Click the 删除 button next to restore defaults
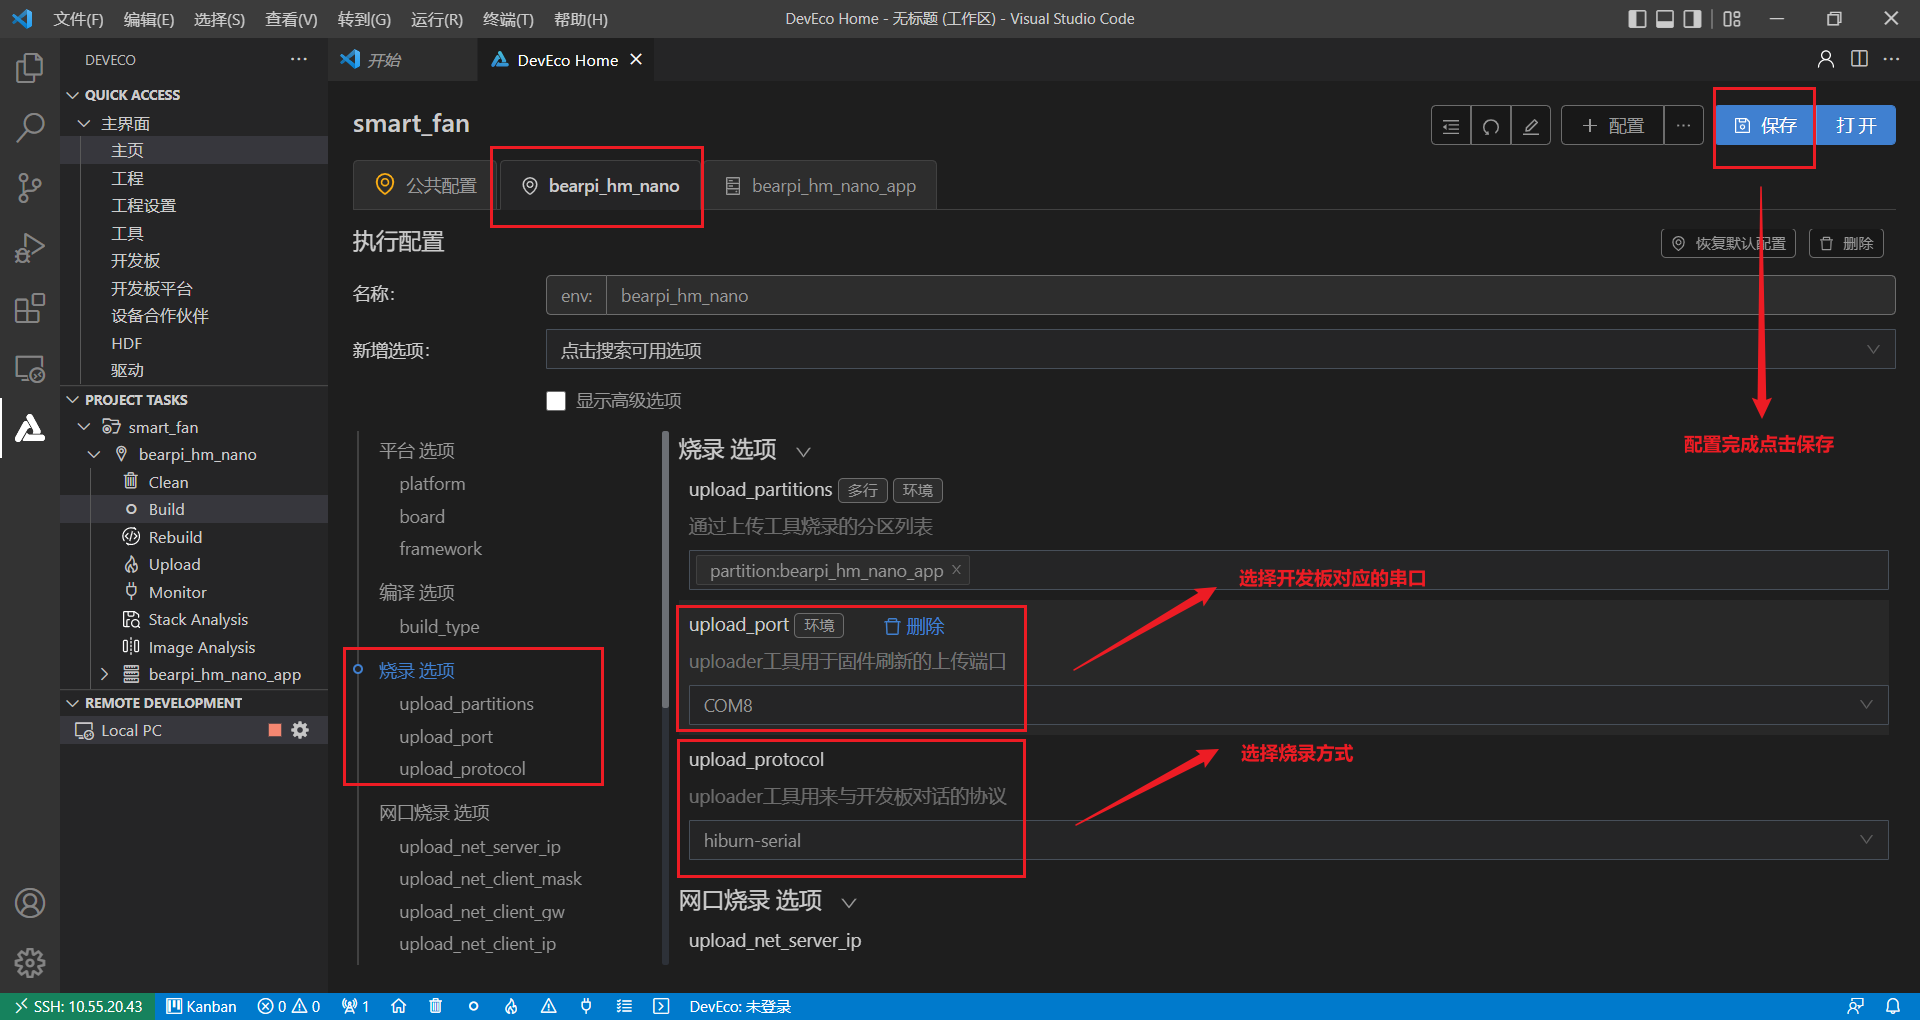The height and width of the screenshot is (1020, 1920). (1846, 243)
